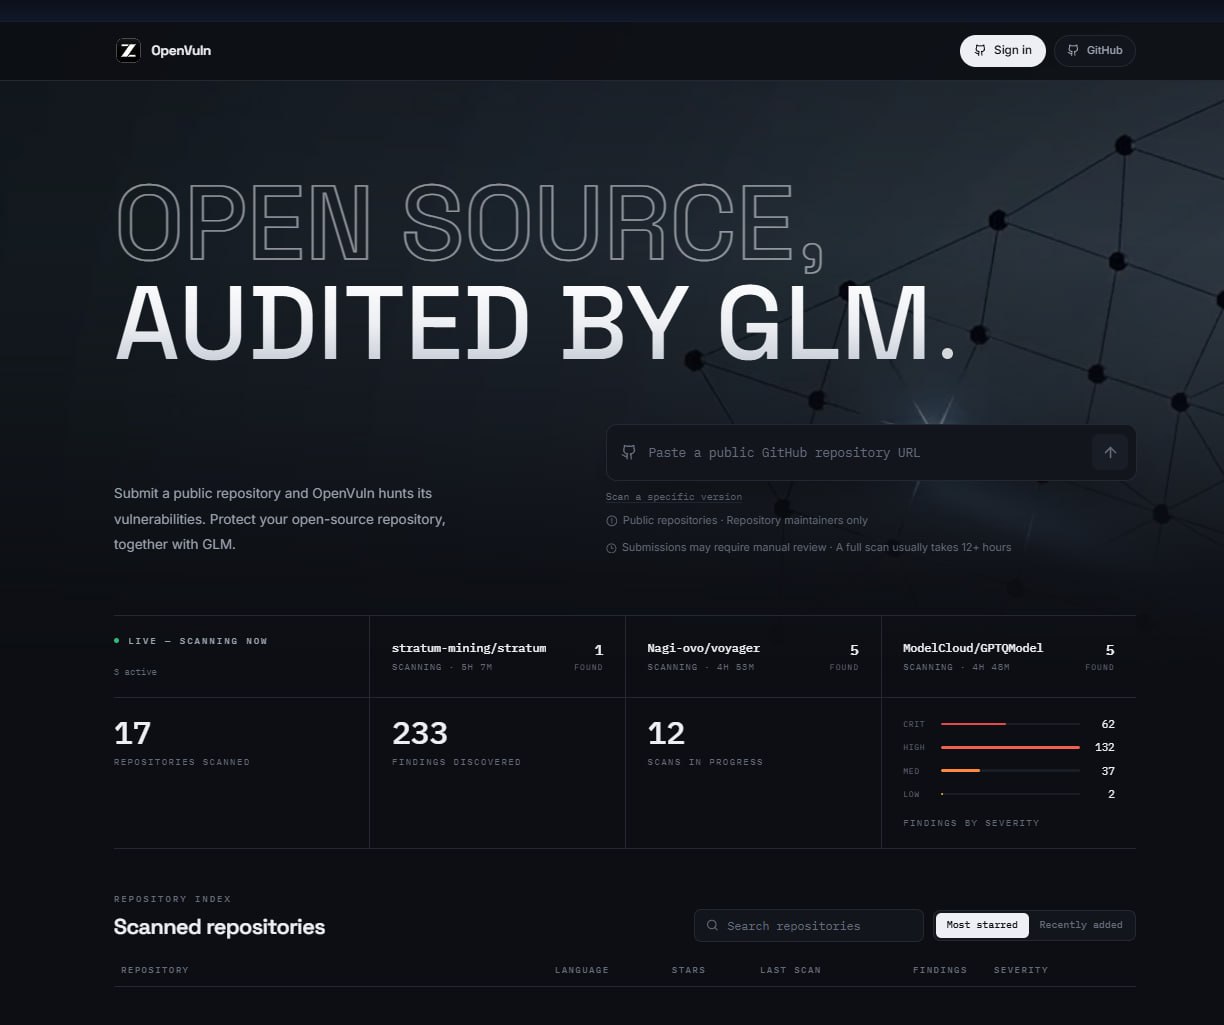
Task: Open the ModelCloud/GPTQModel scan card
Action: pos(1009,657)
